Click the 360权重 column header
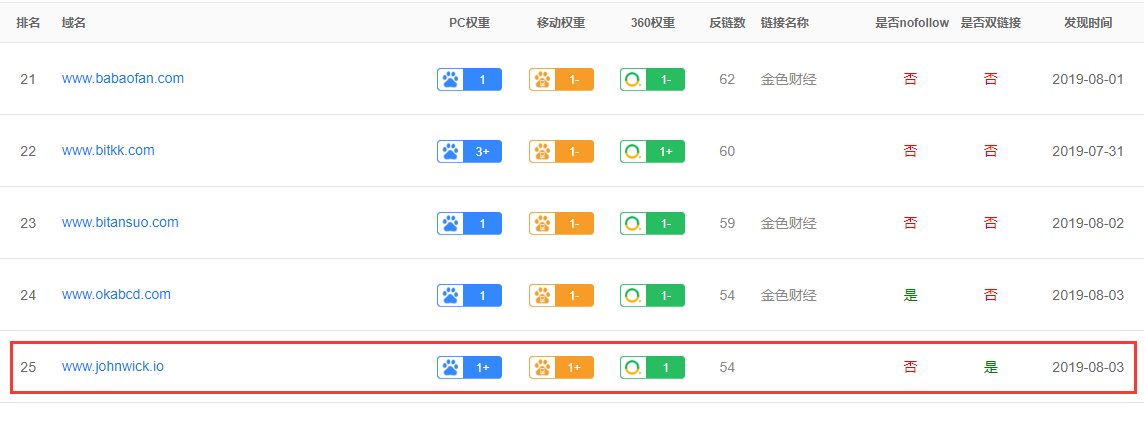The image size is (1144, 424). point(653,23)
